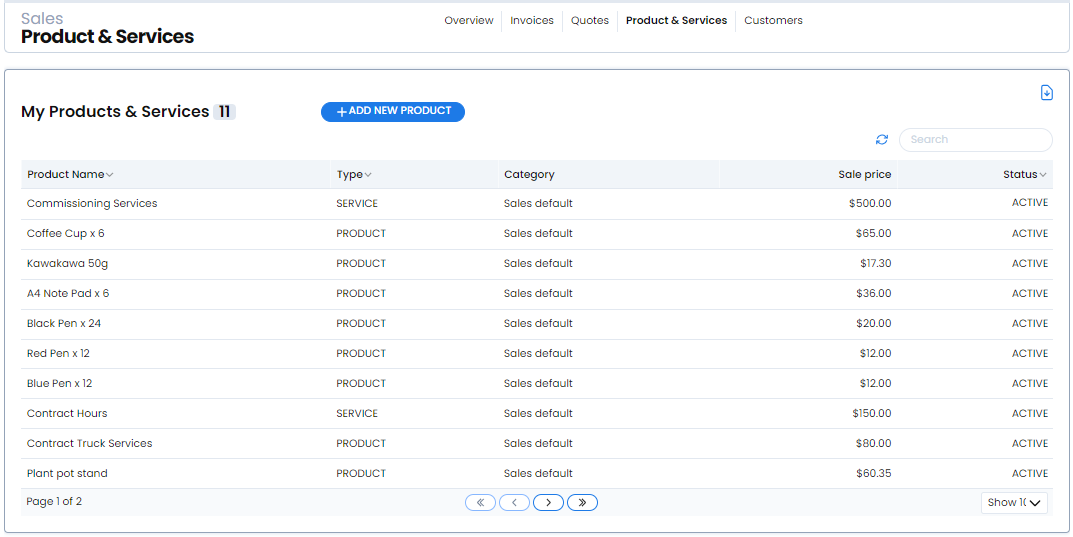The height and width of the screenshot is (537, 1073).
Task: Open the Show rows-per-page dropdown
Action: coord(1014,503)
